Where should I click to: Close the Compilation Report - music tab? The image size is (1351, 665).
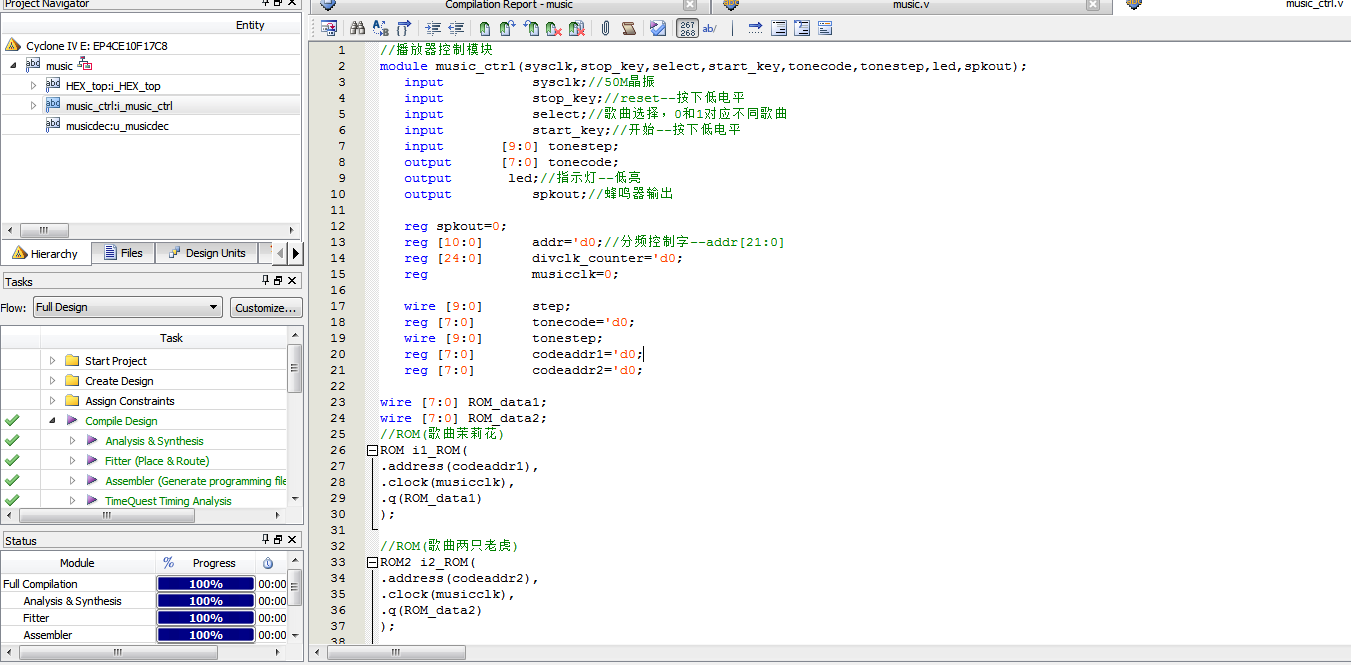[689, 5]
